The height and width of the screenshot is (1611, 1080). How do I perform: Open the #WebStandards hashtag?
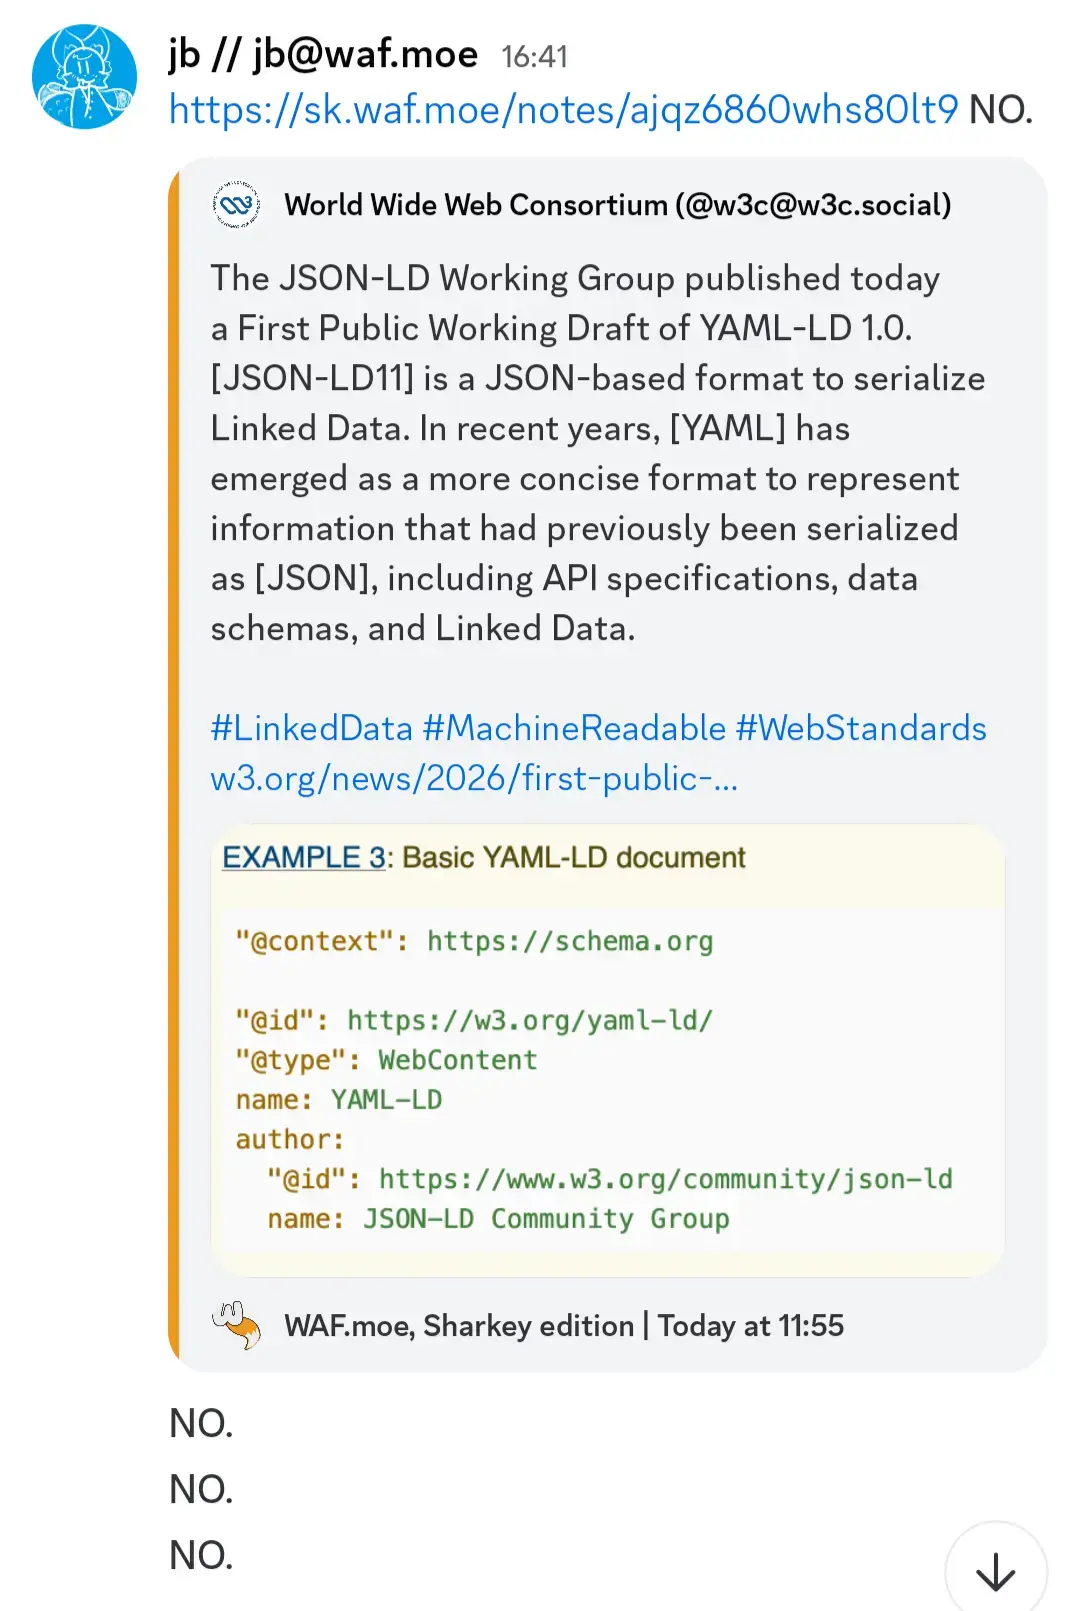[861, 728]
